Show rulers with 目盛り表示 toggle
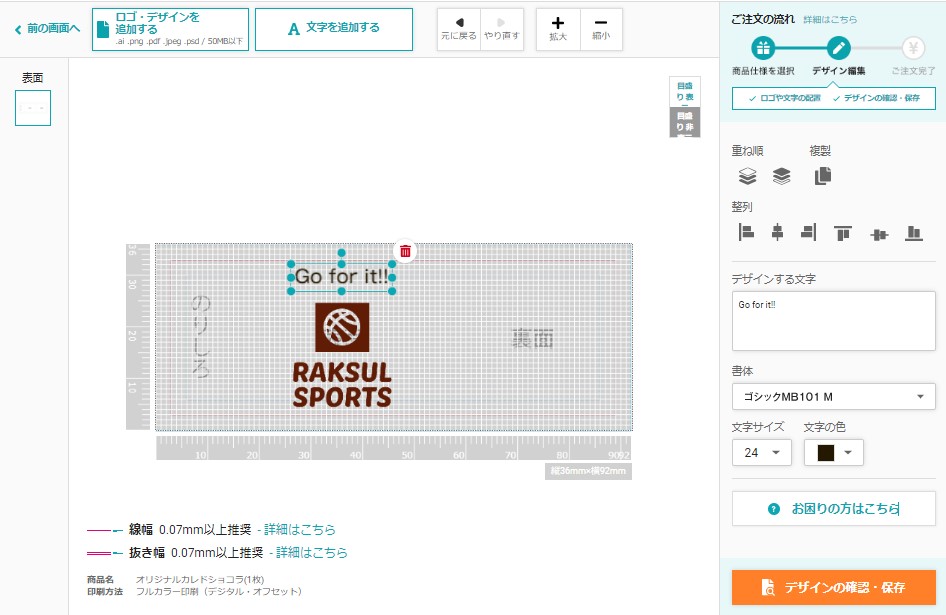 685,92
